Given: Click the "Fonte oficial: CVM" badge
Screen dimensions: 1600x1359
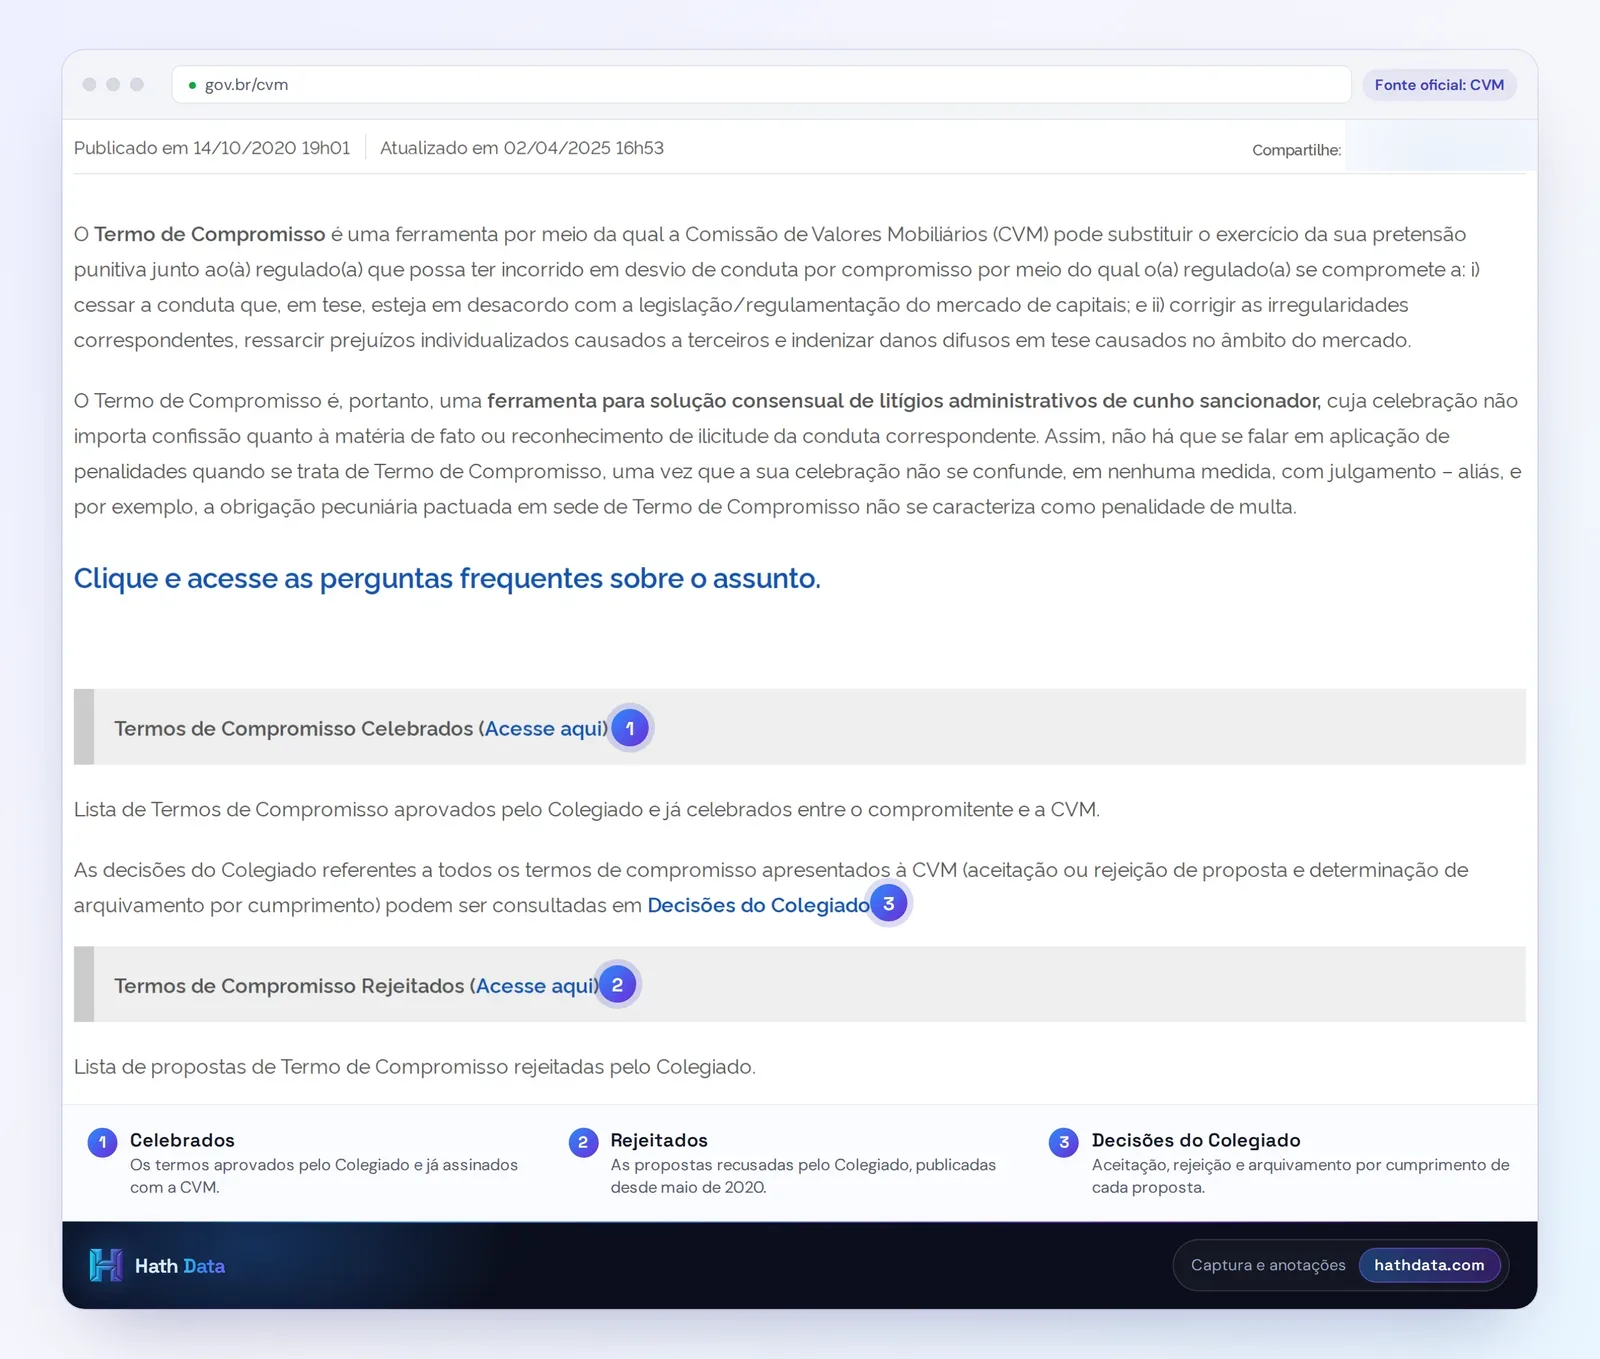Looking at the screenshot, I should tap(1439, 85).
